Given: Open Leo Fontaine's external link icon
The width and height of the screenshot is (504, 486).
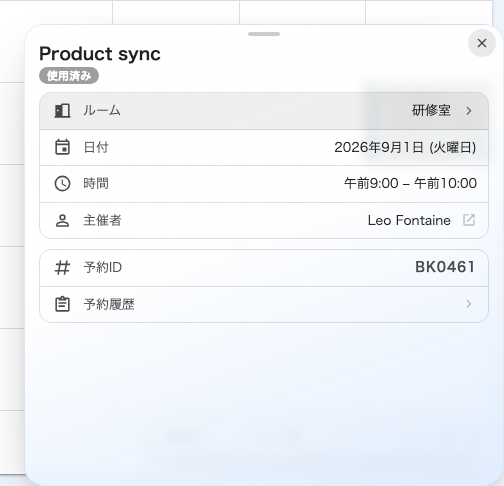Looking at the screenshot, I should pos(469,220).
